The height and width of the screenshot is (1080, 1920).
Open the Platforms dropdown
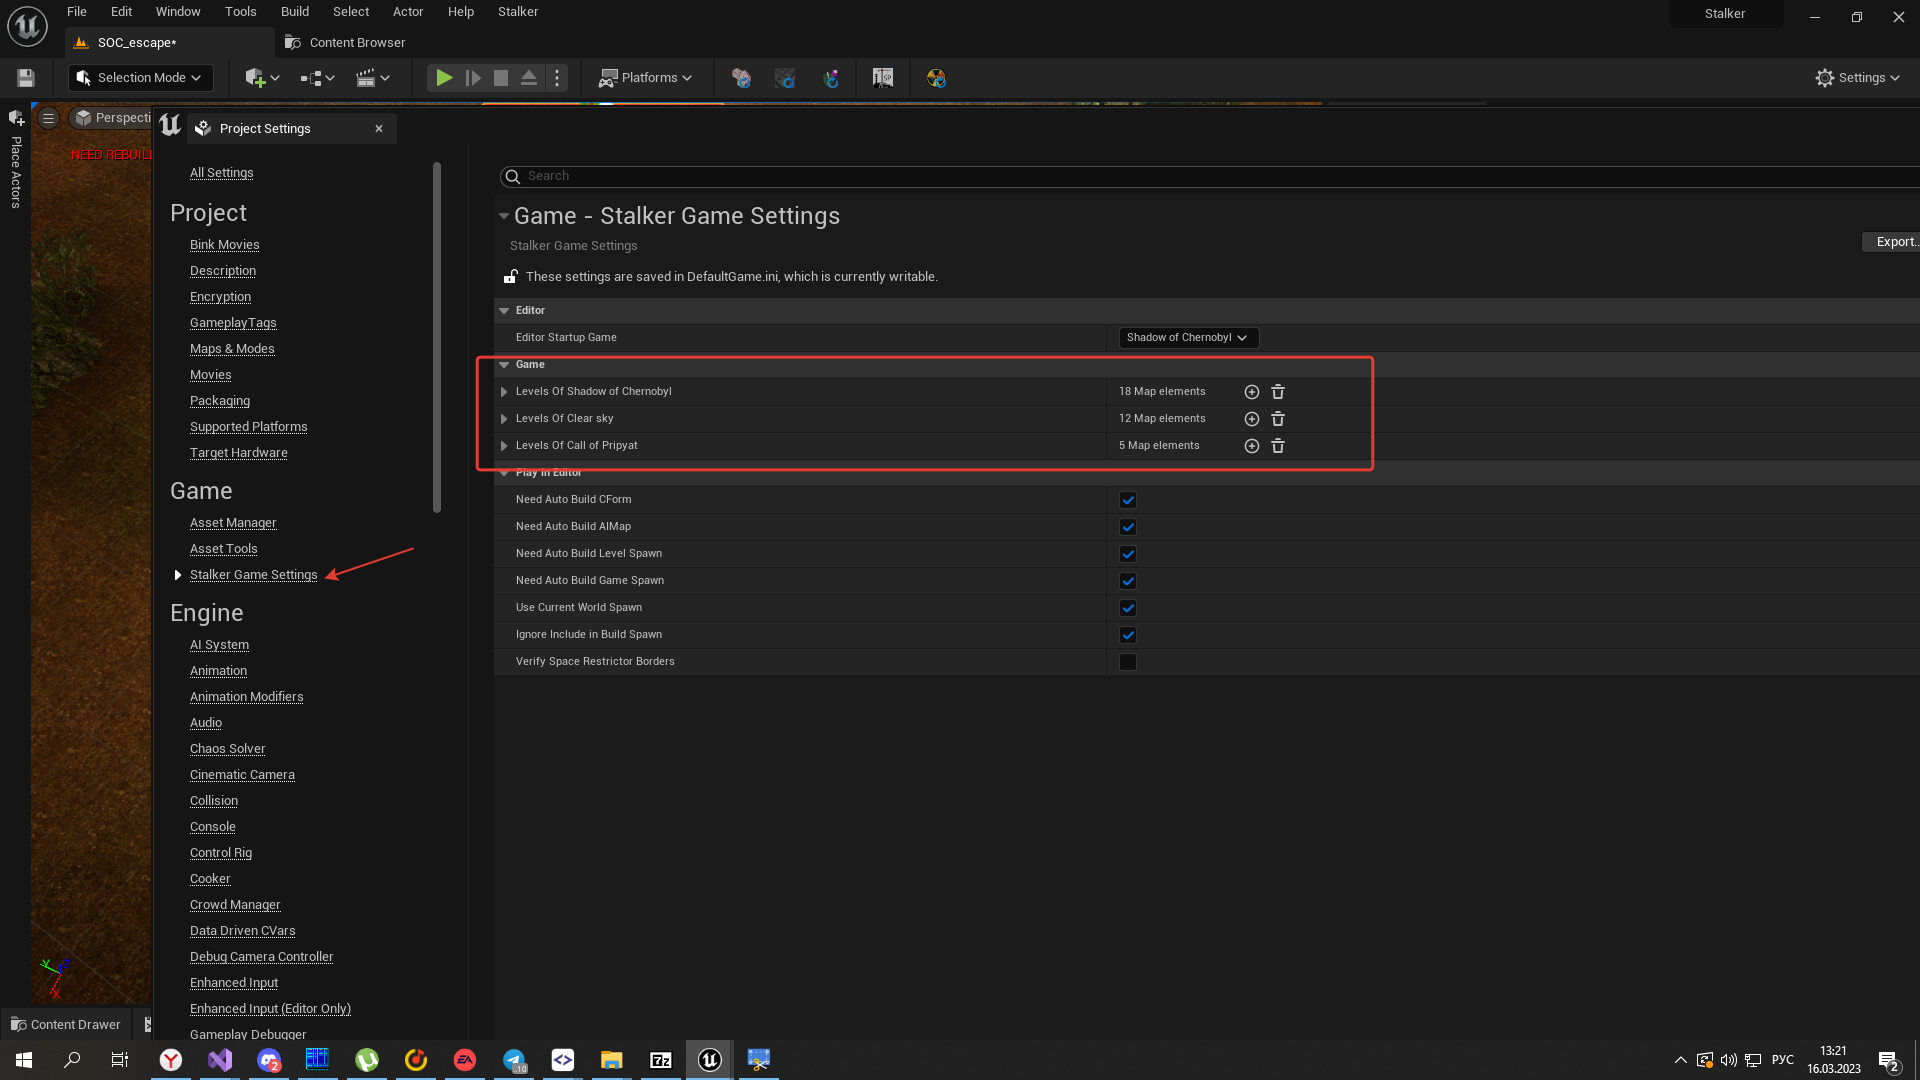645,78
